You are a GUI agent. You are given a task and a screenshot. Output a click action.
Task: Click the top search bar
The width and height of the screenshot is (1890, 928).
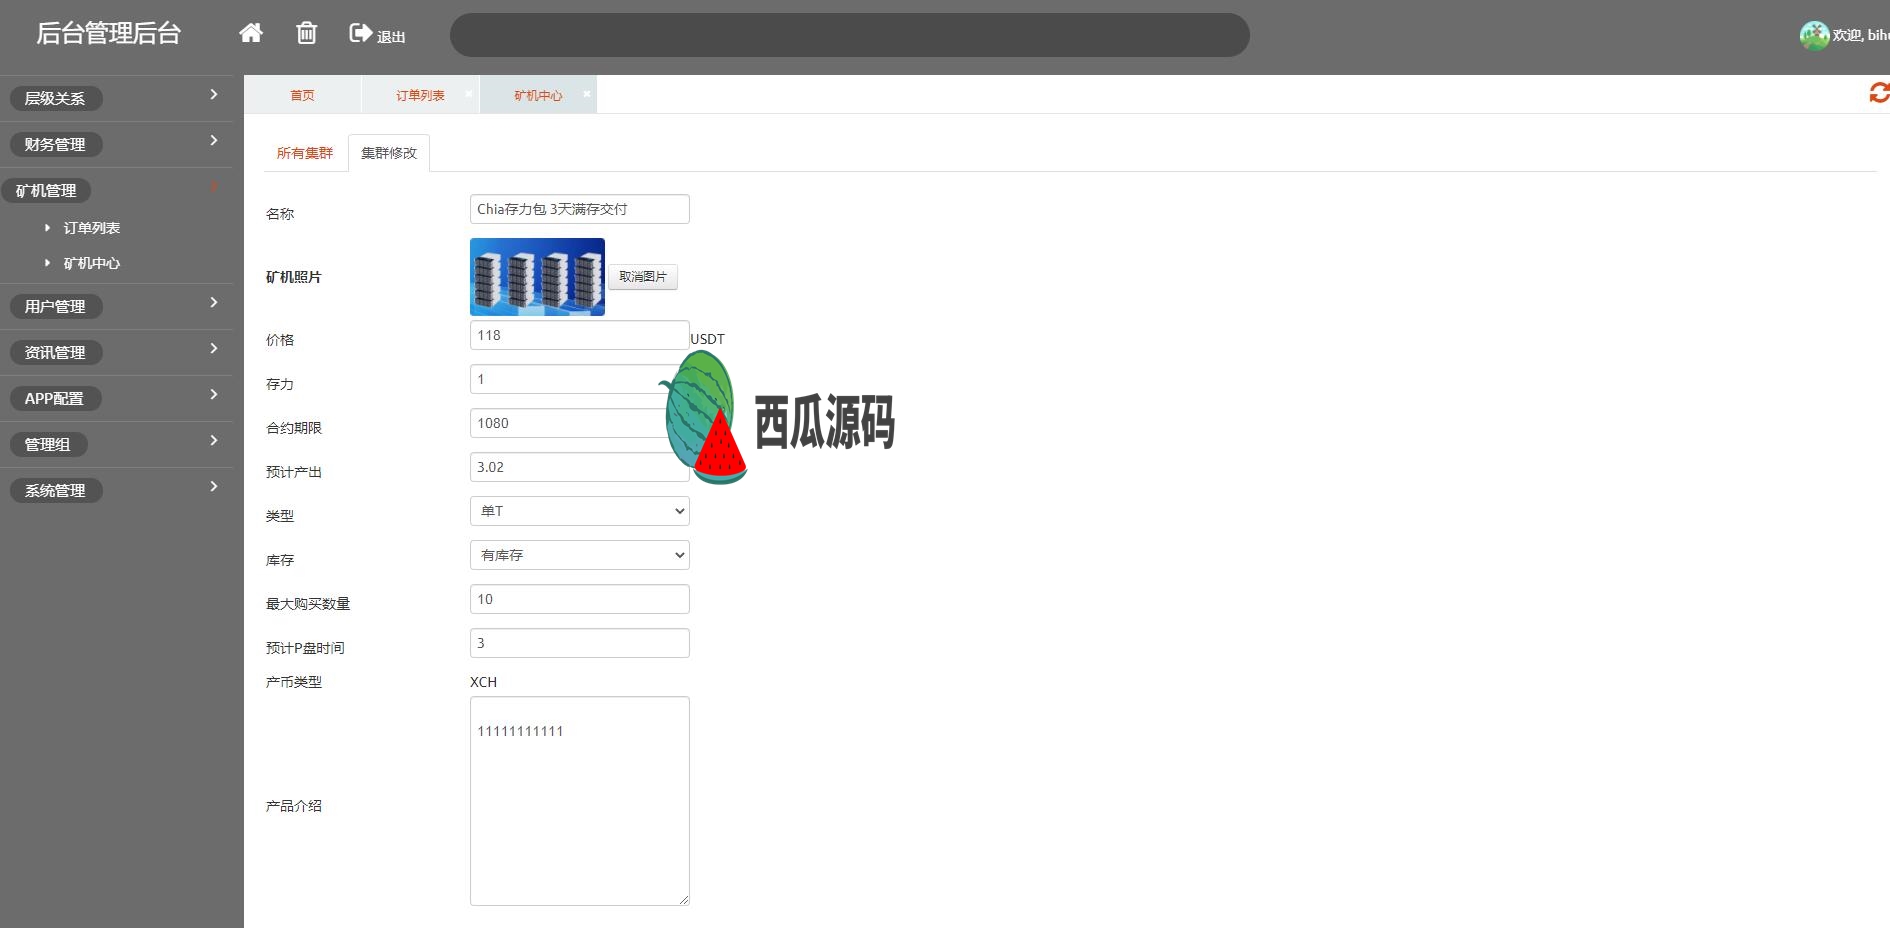[x=850, y=35]
